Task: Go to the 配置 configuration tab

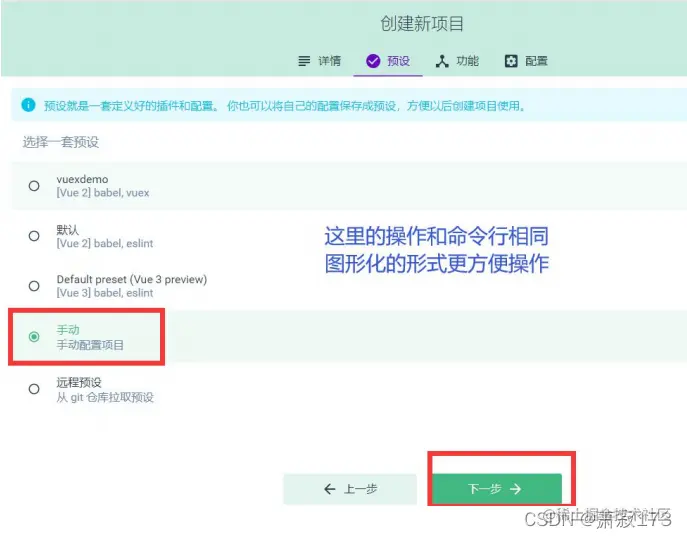Action: pyautogui.click(x=526, y=61)
